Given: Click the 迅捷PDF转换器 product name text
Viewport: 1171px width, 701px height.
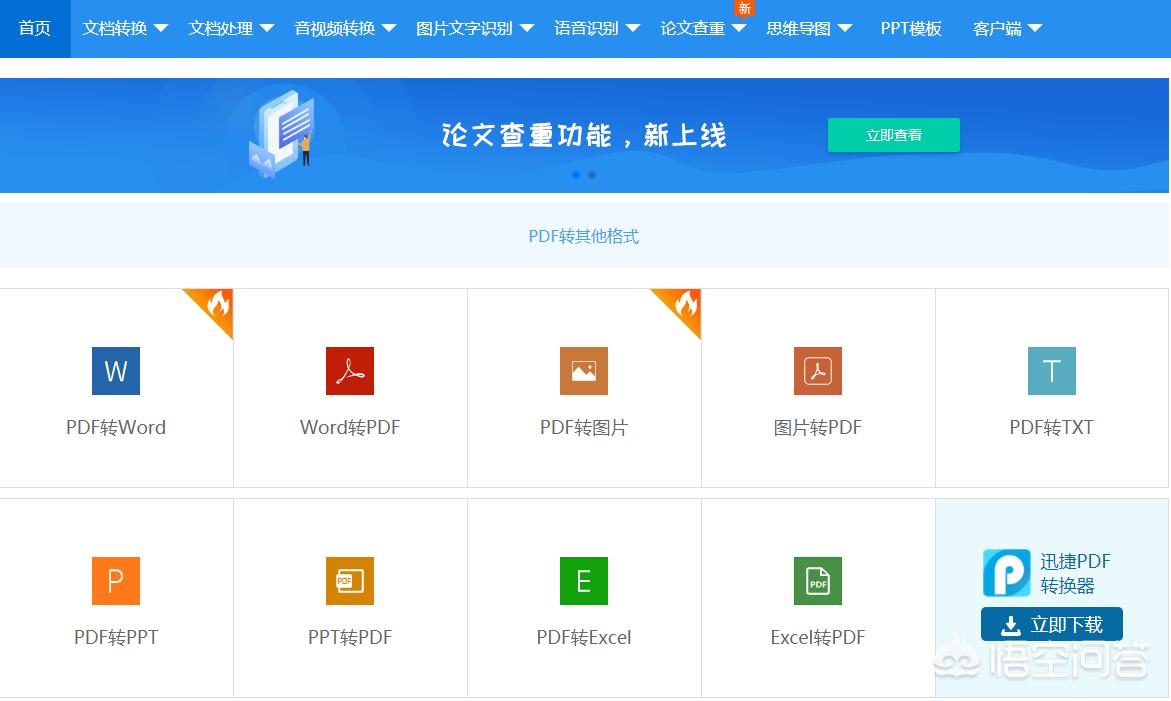Looking at the screenshot, I should (x=1075, y=573).
